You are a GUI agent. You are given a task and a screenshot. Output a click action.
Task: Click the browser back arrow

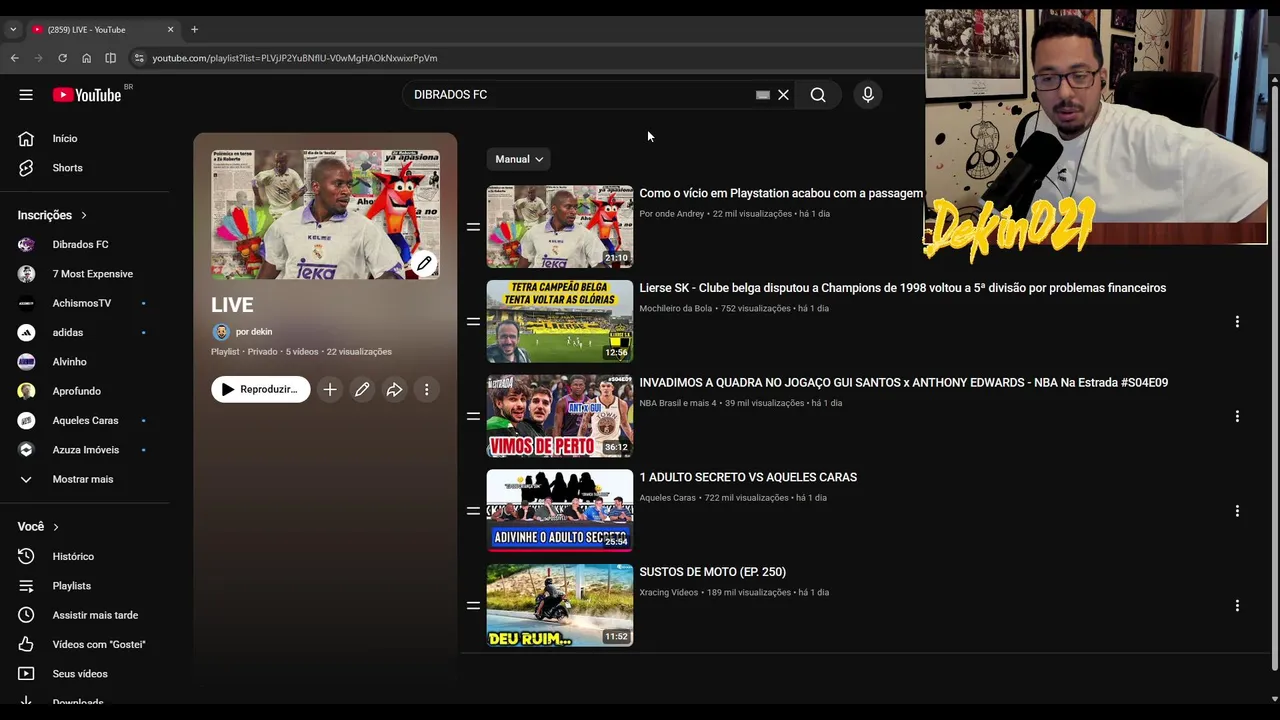click(x=15, y=58)
